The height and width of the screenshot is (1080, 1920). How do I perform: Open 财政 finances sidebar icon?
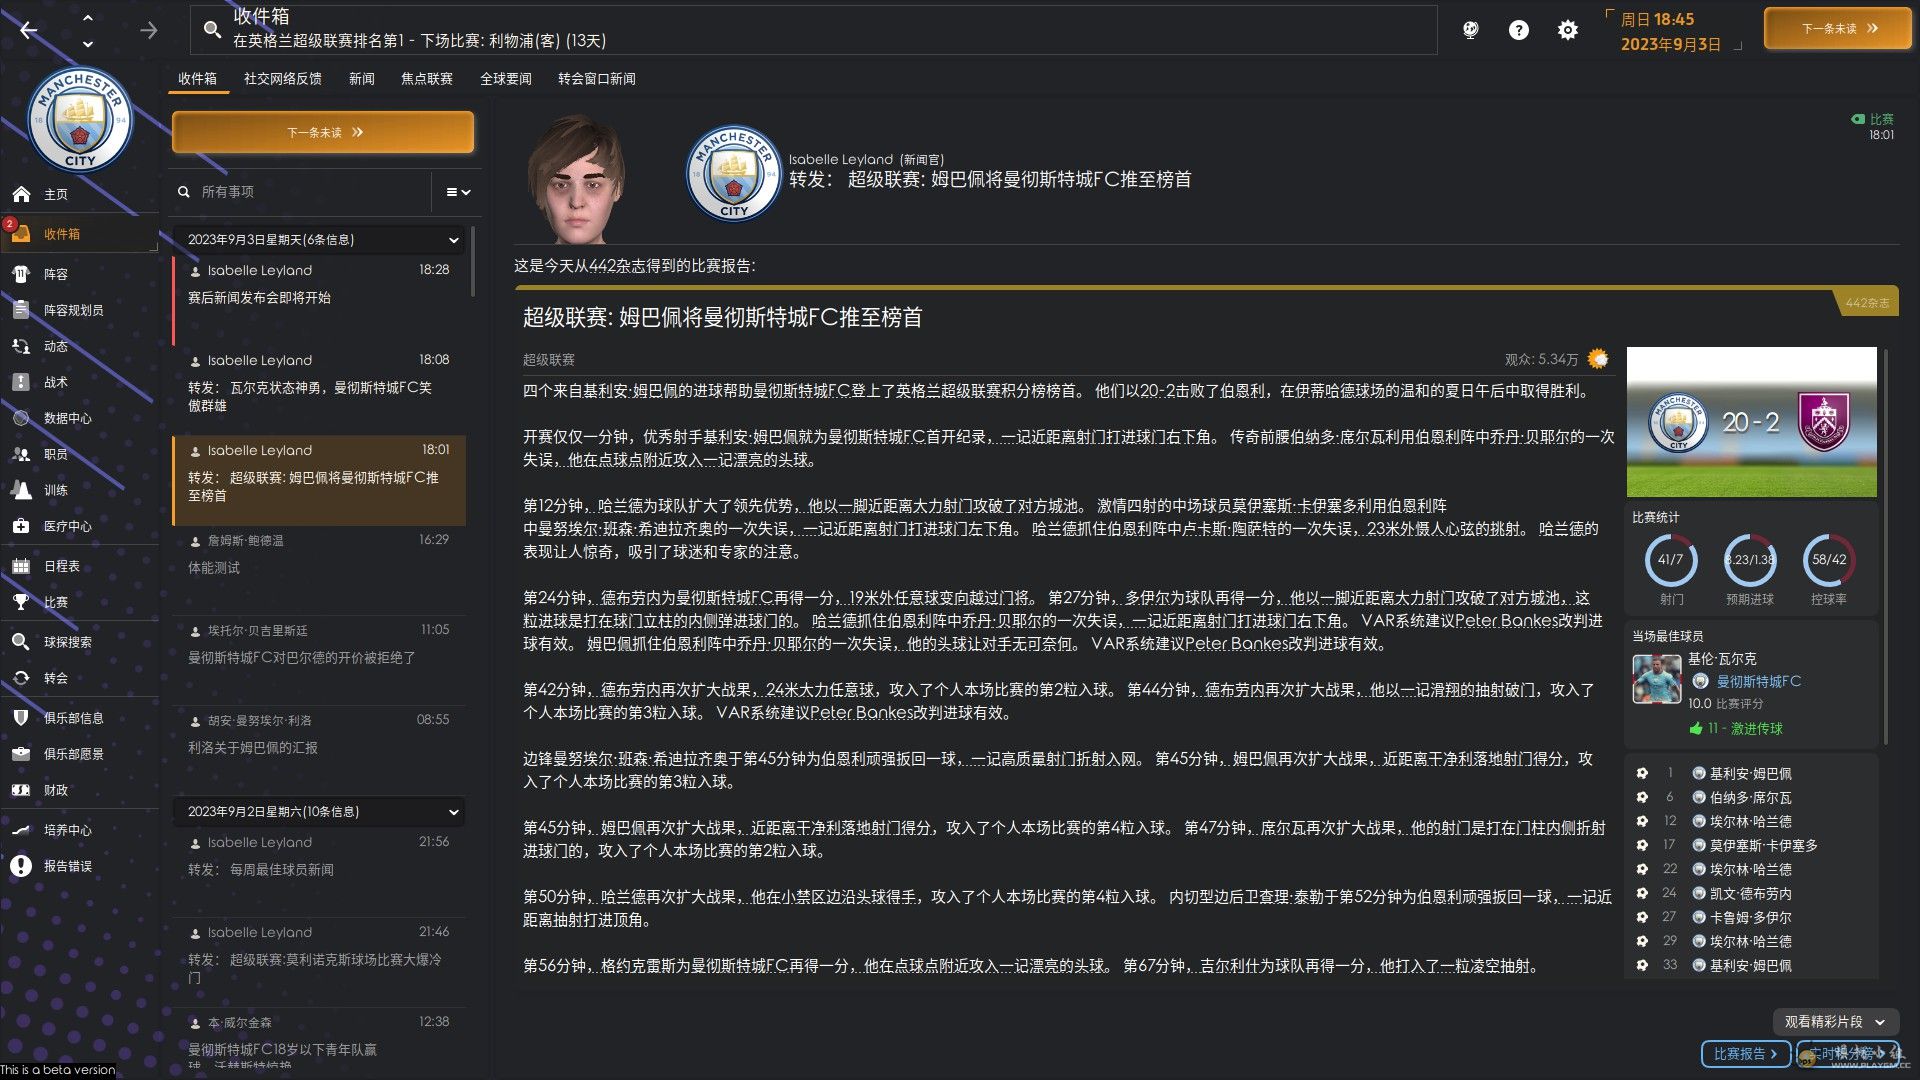21,790
